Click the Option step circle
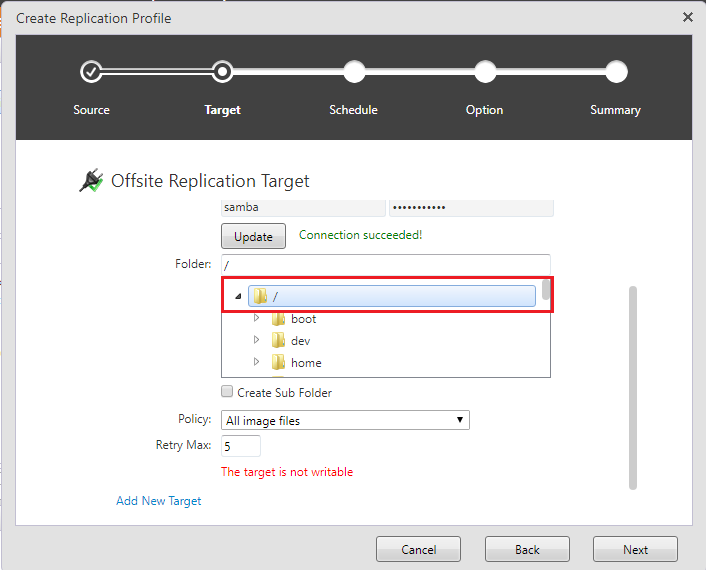 tap(485, 72)
